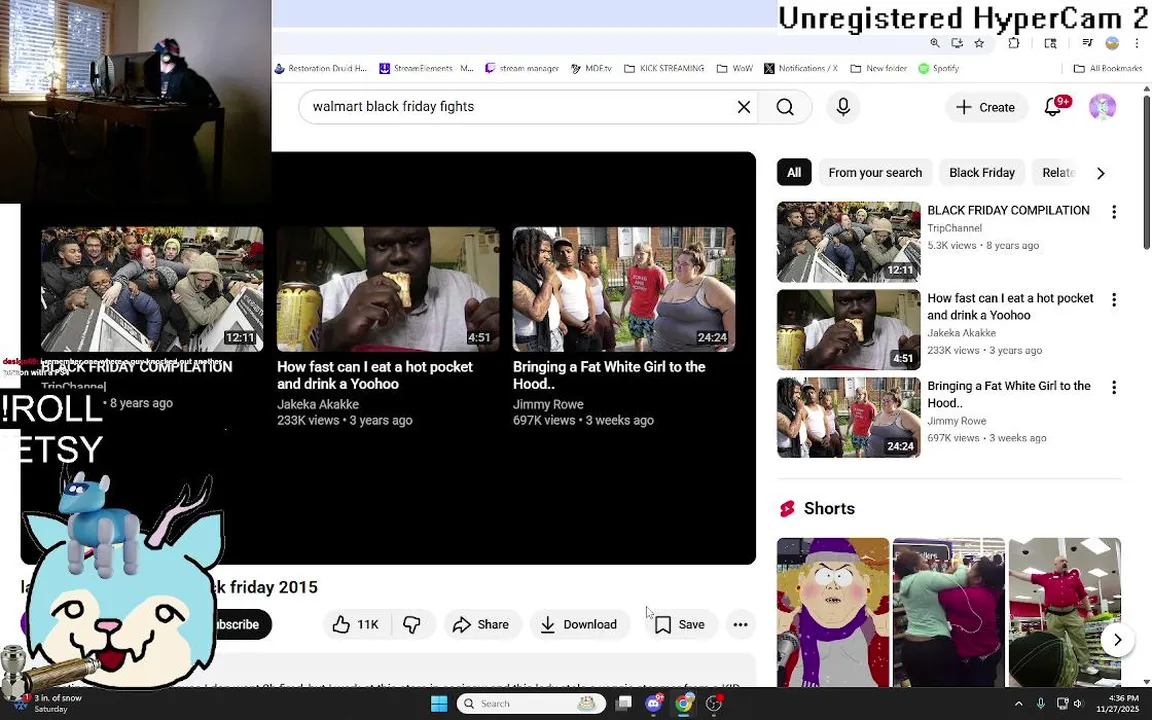Click the magnifier search button on YouTube
Image resolution: width=1152 pixels, height=720 pixels.
[785, 107]
